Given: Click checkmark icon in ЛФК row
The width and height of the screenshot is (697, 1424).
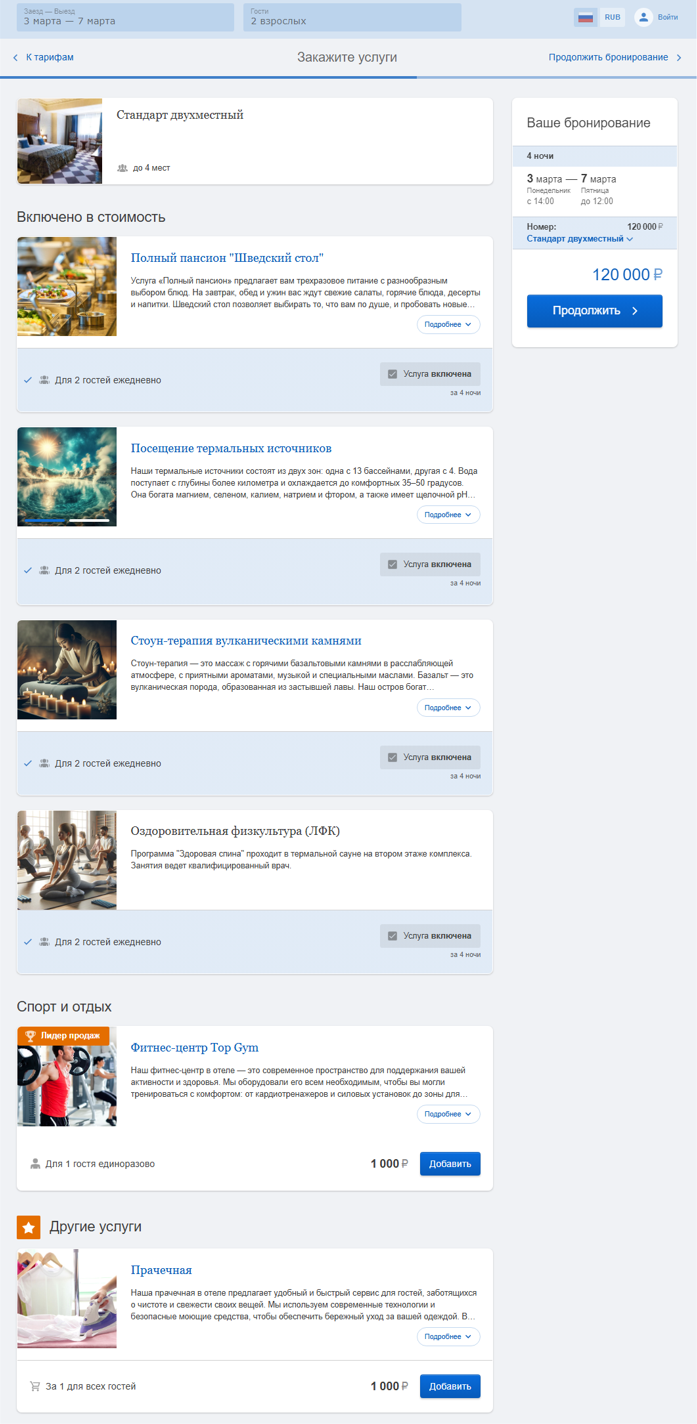Looking at the screenshot, I should pyautogui.click(x=28, y=942).
